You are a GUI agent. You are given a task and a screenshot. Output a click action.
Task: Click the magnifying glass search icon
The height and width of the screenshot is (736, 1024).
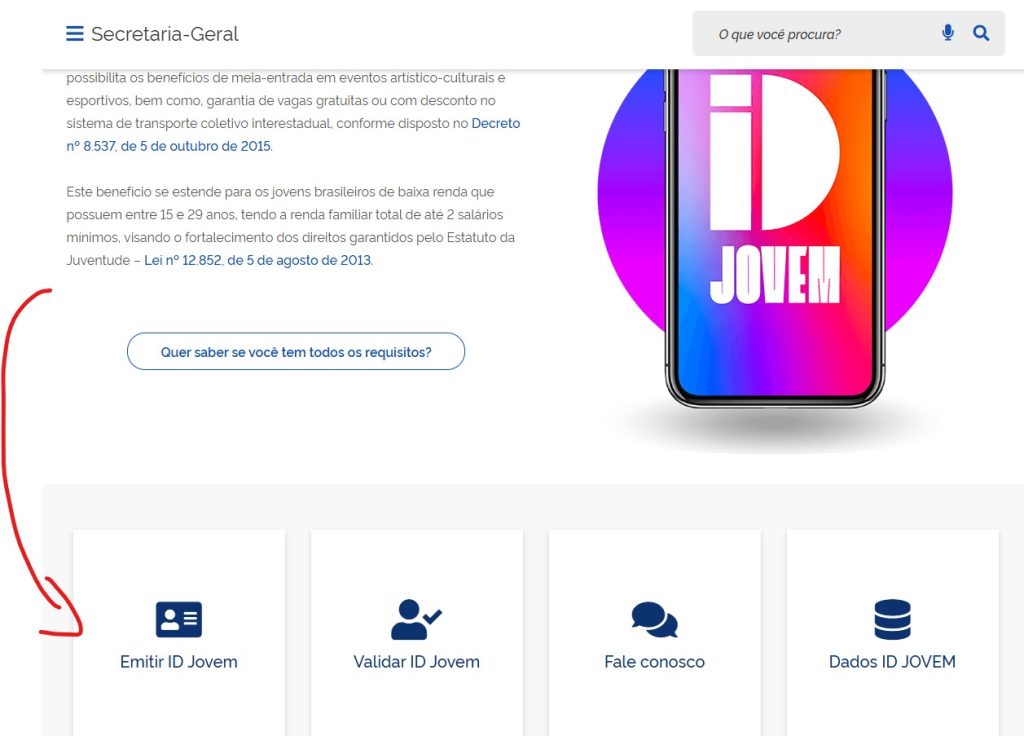pyautogui.click(x=981, y=33)
